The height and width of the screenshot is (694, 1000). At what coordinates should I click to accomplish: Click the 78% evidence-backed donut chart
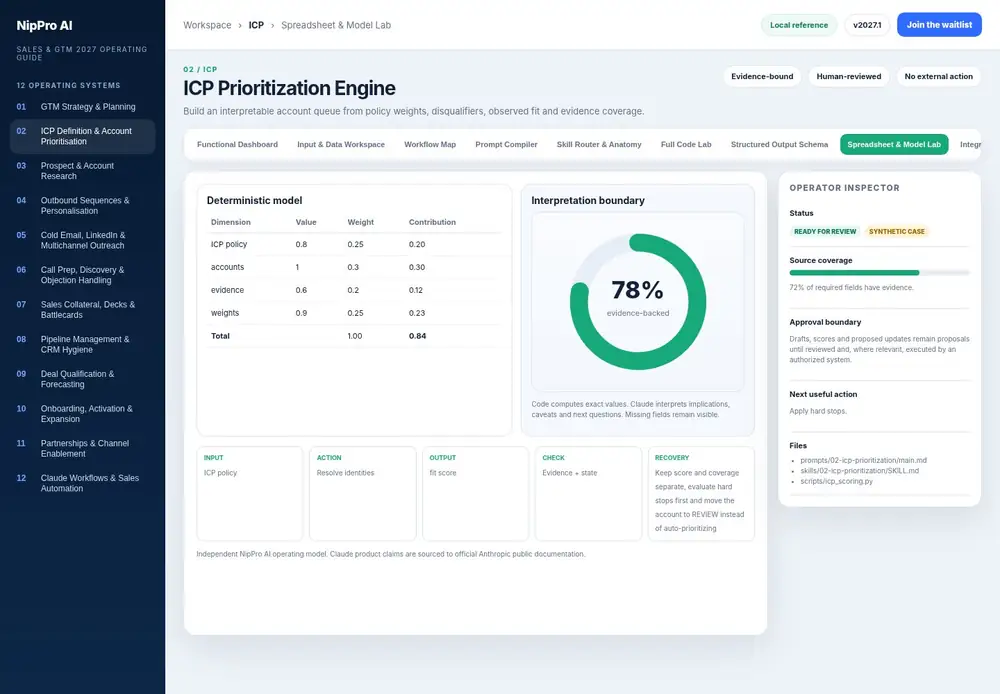(x=638, y=301)
